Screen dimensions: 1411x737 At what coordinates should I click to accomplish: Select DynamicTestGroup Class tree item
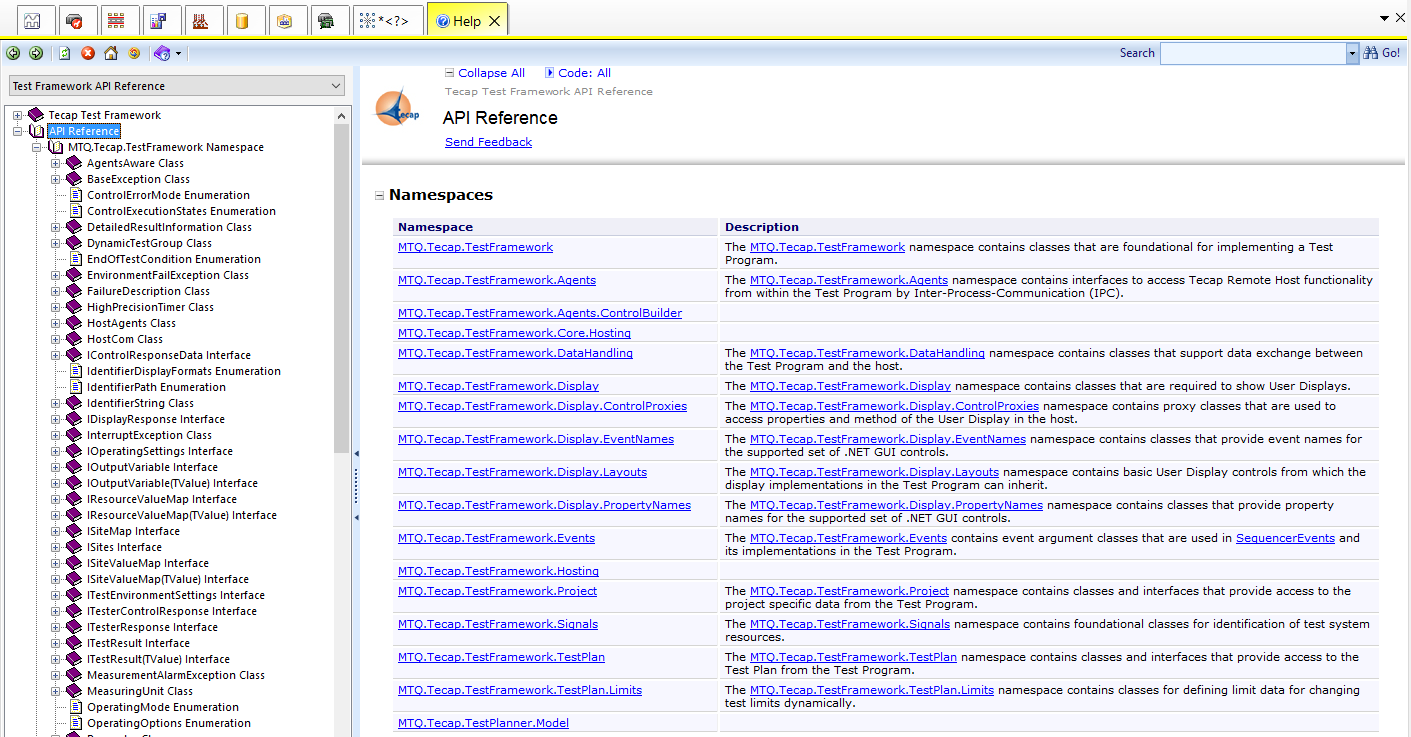(149, 243)
